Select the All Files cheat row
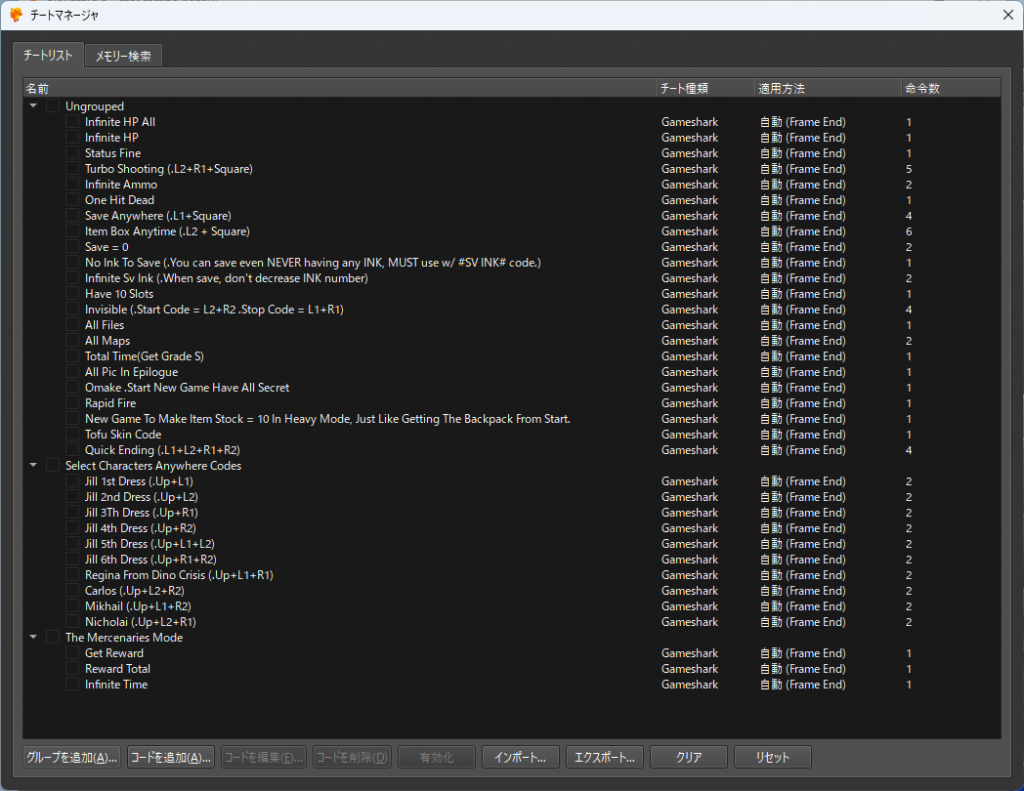 coord(511,325)
